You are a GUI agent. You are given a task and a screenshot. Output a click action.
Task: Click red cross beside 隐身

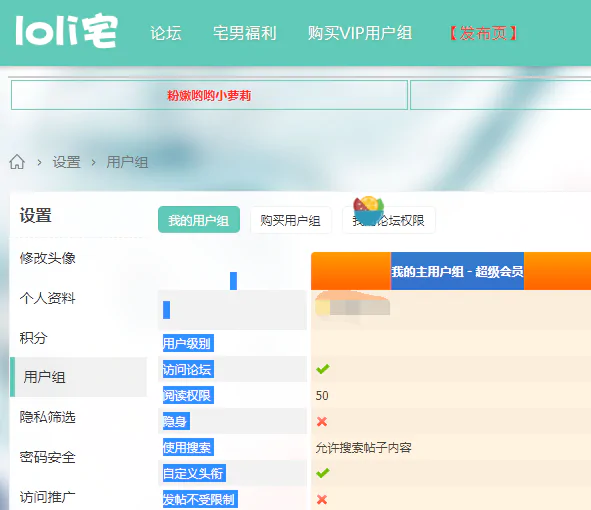(x=322, y=421)
